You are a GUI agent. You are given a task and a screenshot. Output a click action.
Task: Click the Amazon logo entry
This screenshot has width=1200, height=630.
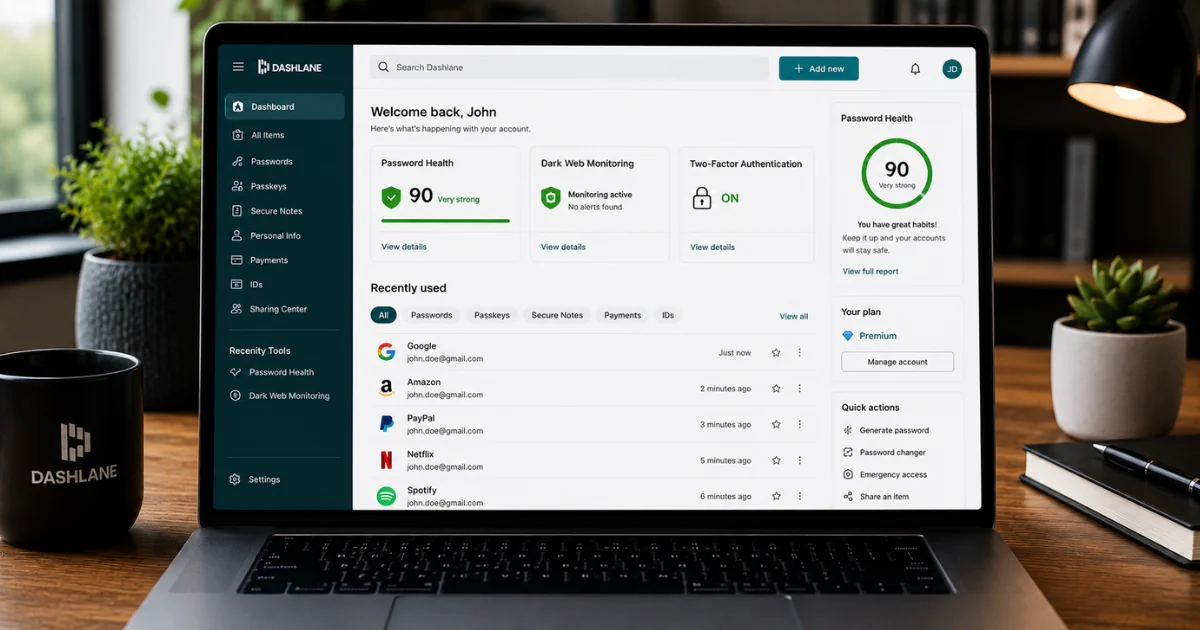tap(386, 388)
